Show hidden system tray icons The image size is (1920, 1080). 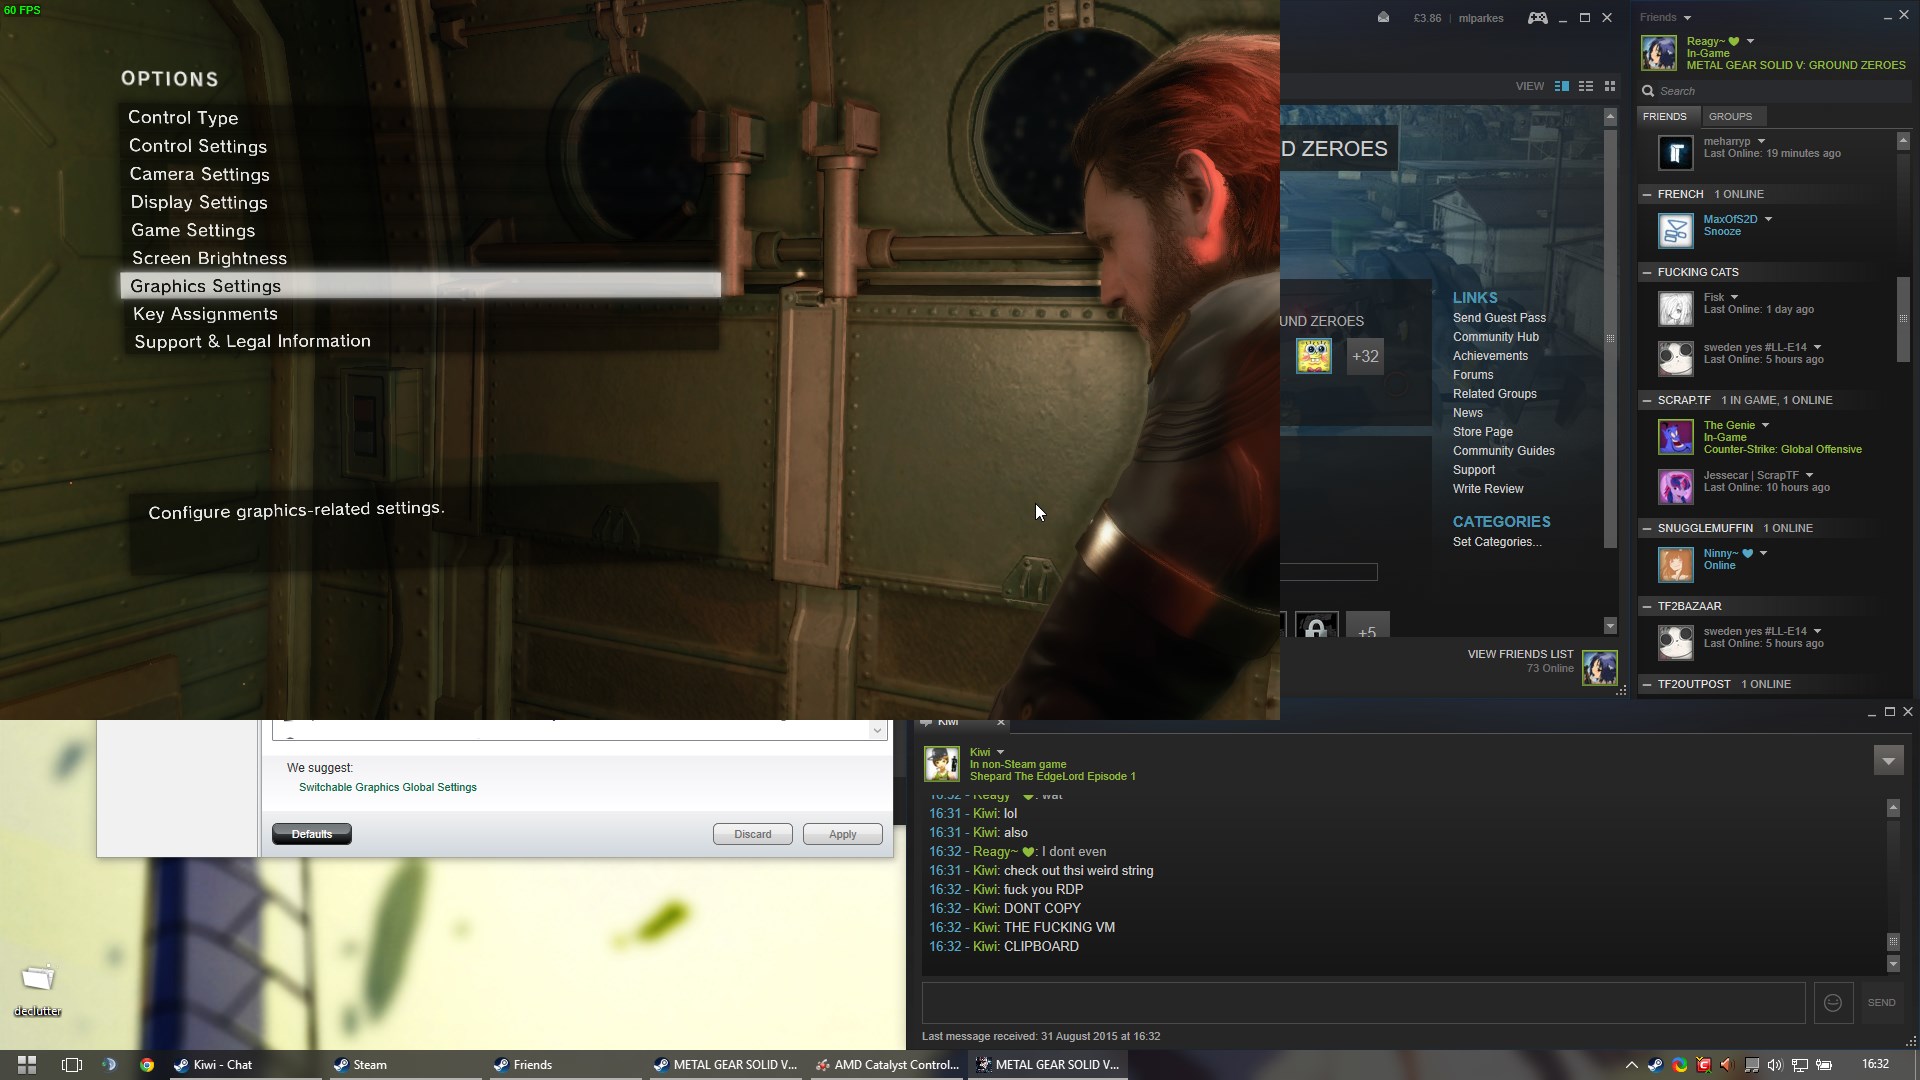tap(1632, 1065)
